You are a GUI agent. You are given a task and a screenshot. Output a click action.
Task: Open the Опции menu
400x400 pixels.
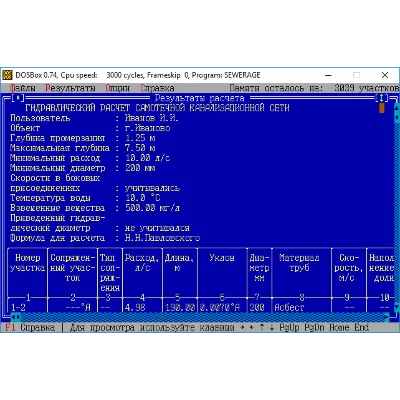[117, 88]
